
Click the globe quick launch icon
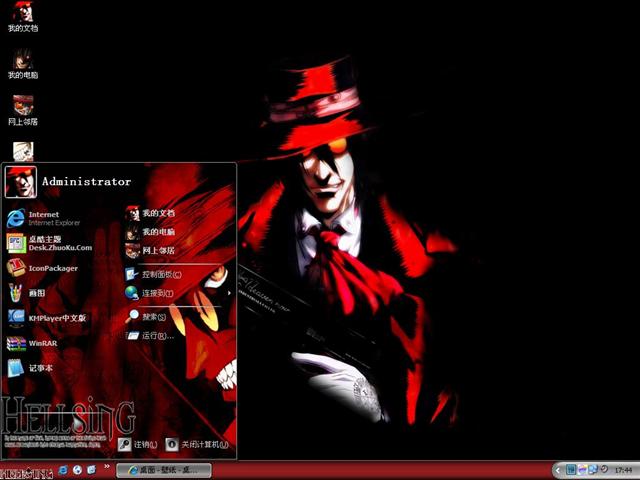78,470
